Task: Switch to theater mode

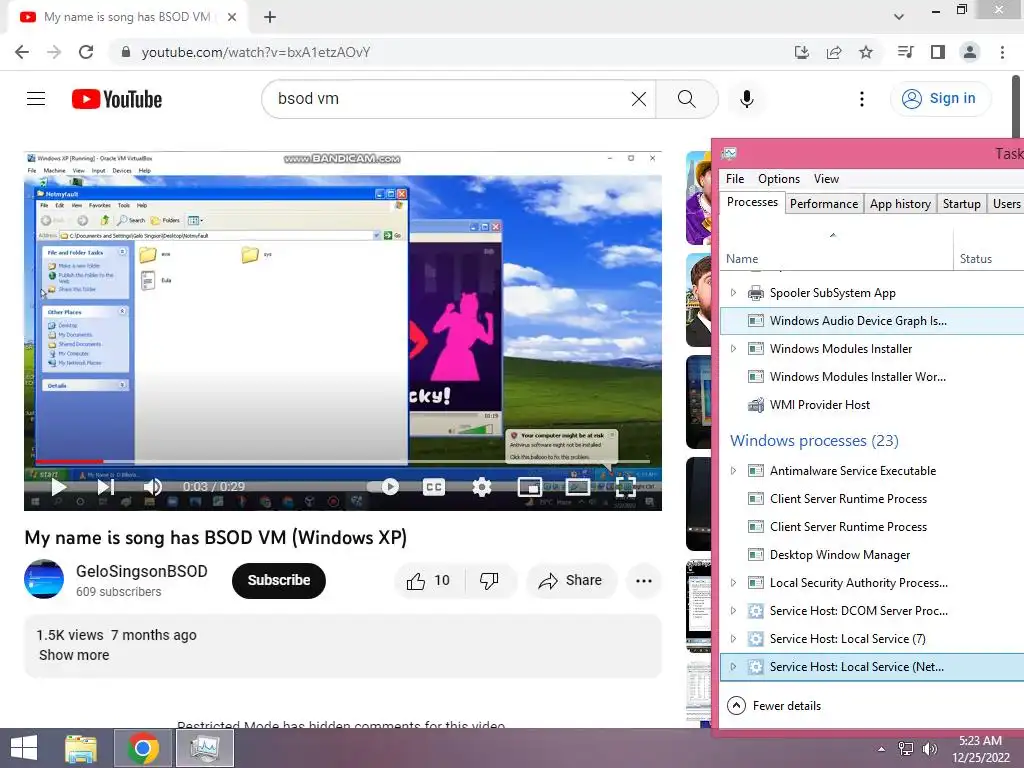Action: pos(577,487)
